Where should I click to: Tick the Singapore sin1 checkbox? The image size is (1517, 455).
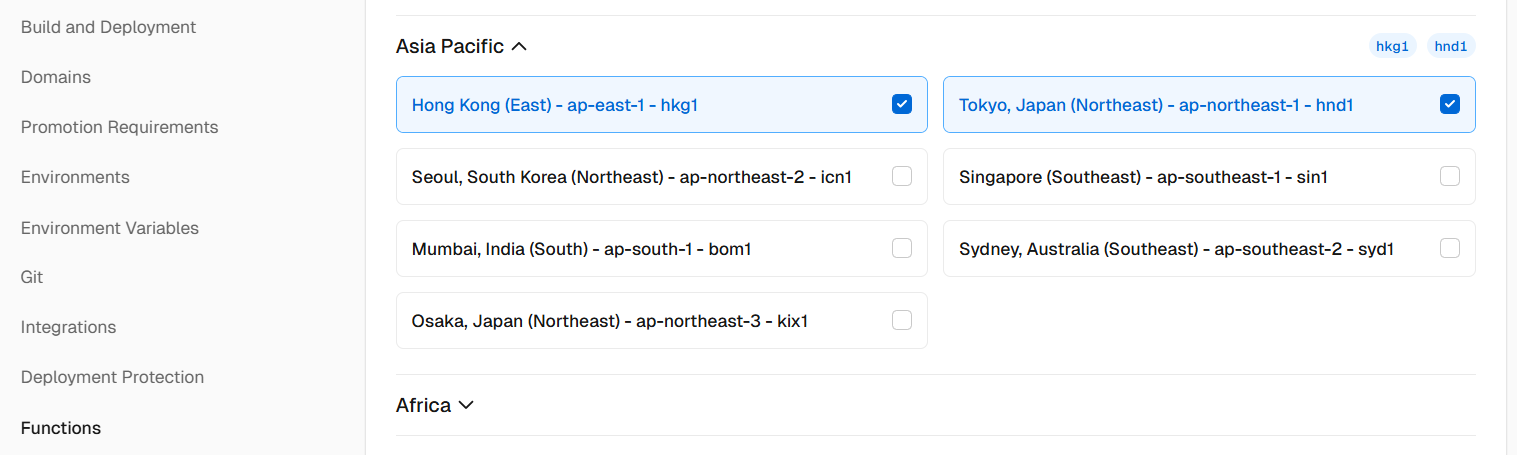[x=1449, y=176]
